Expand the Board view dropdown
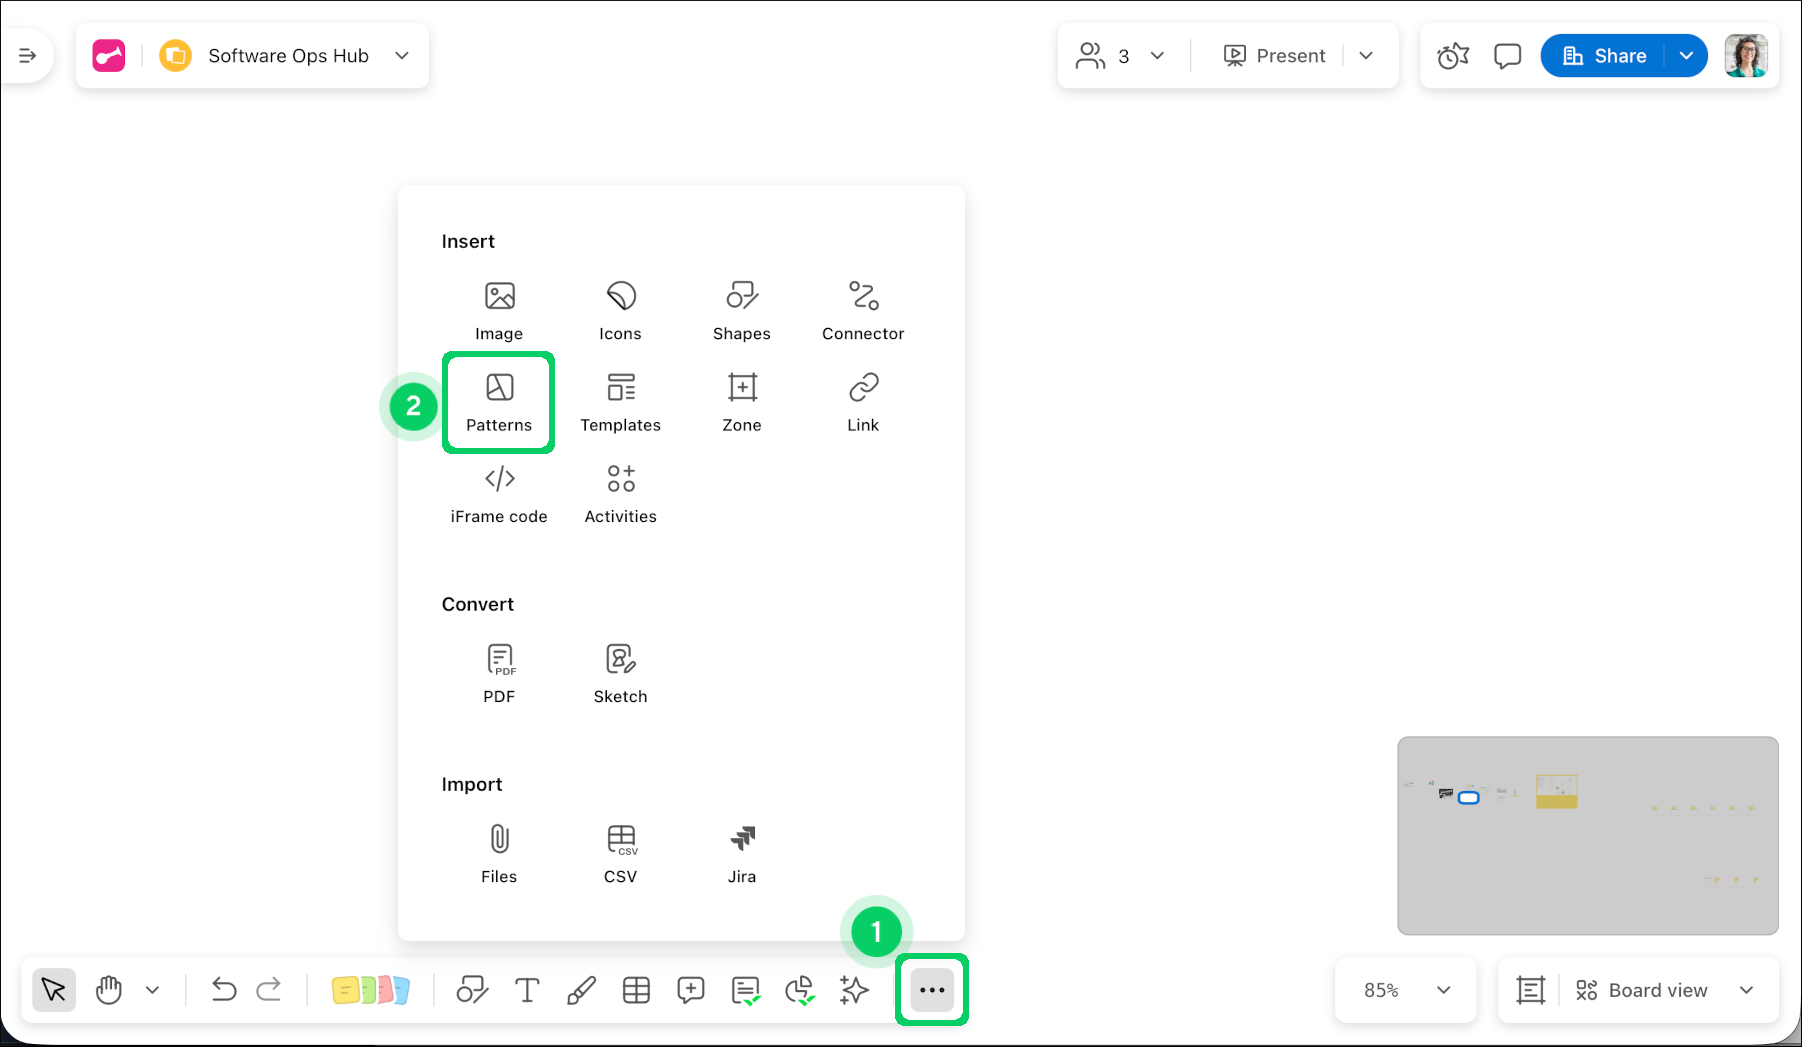This screenshot has width=1802, height=1047. (1746, 990)
